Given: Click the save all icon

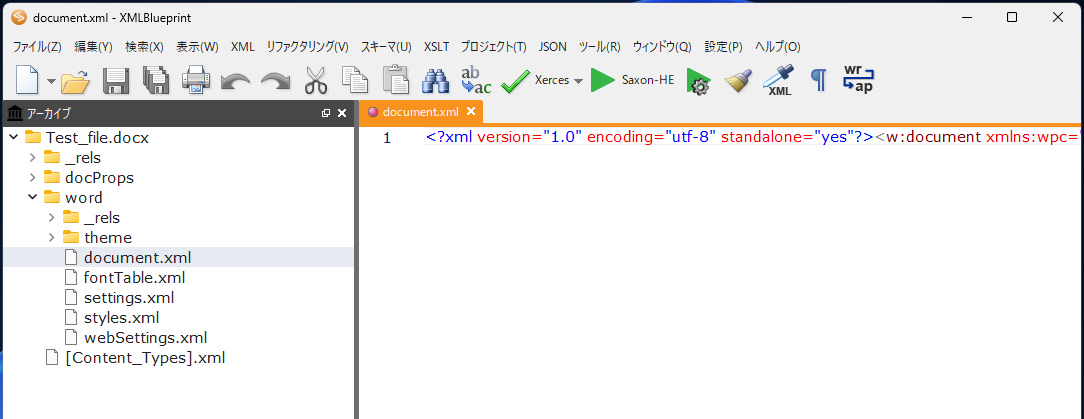Looking at the screenshot, I should click(156, 81).
